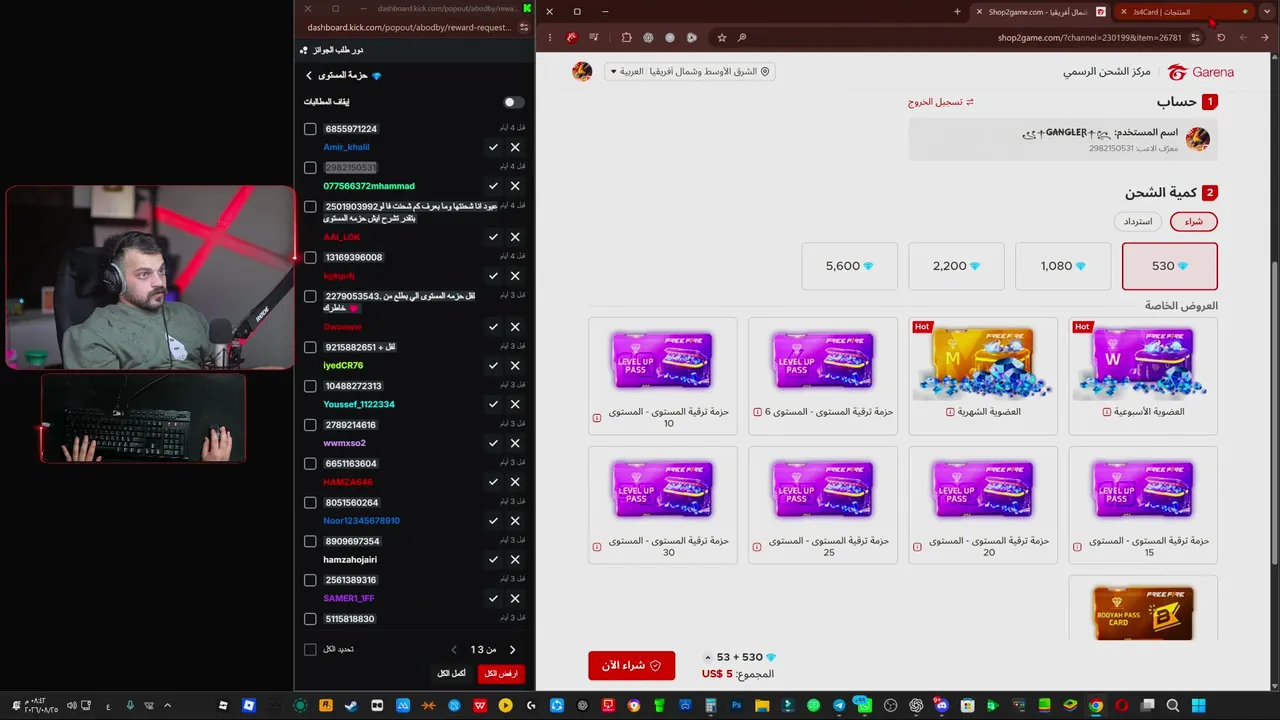Select the 1,080 diamonds amount
Viewport: 1280px width, 720px height.
tap(1063, 266)
